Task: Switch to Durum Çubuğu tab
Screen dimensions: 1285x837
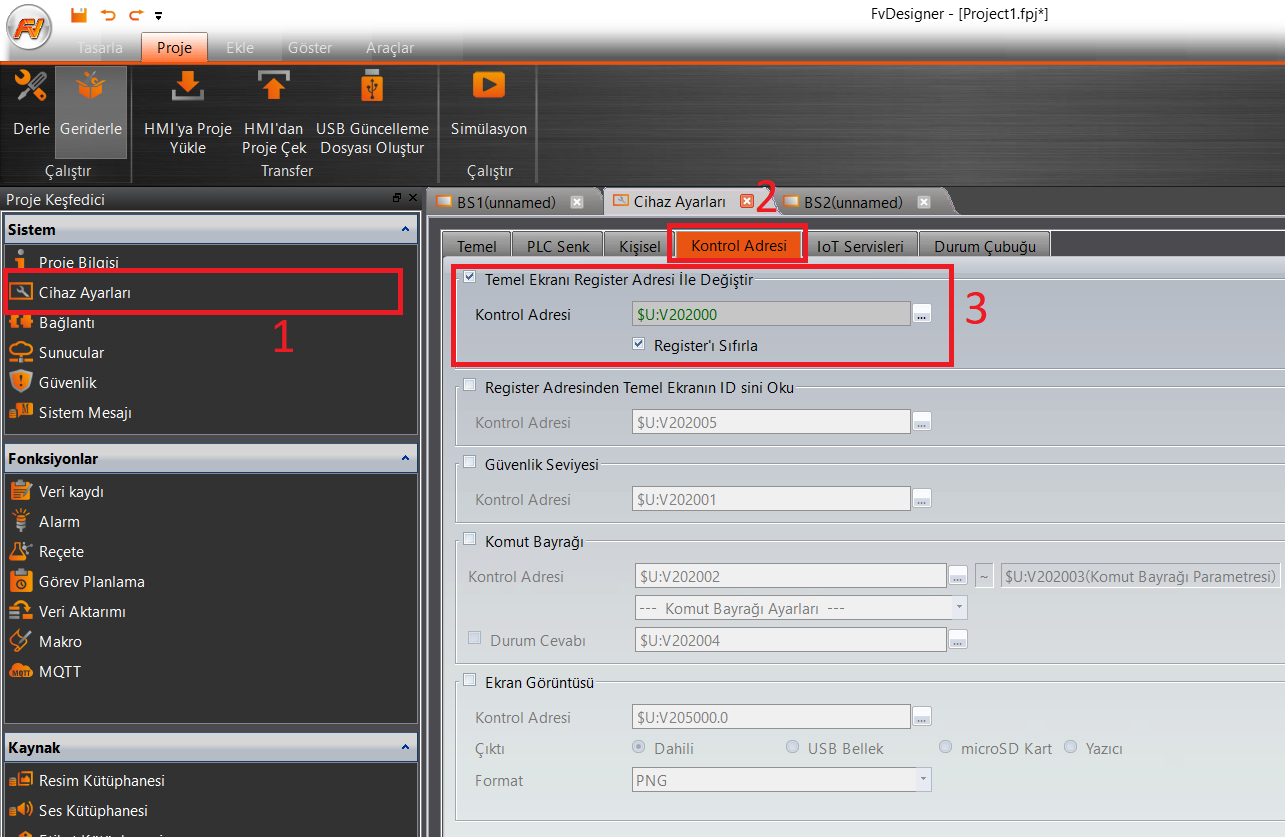Action: click(x=985, y=246)
